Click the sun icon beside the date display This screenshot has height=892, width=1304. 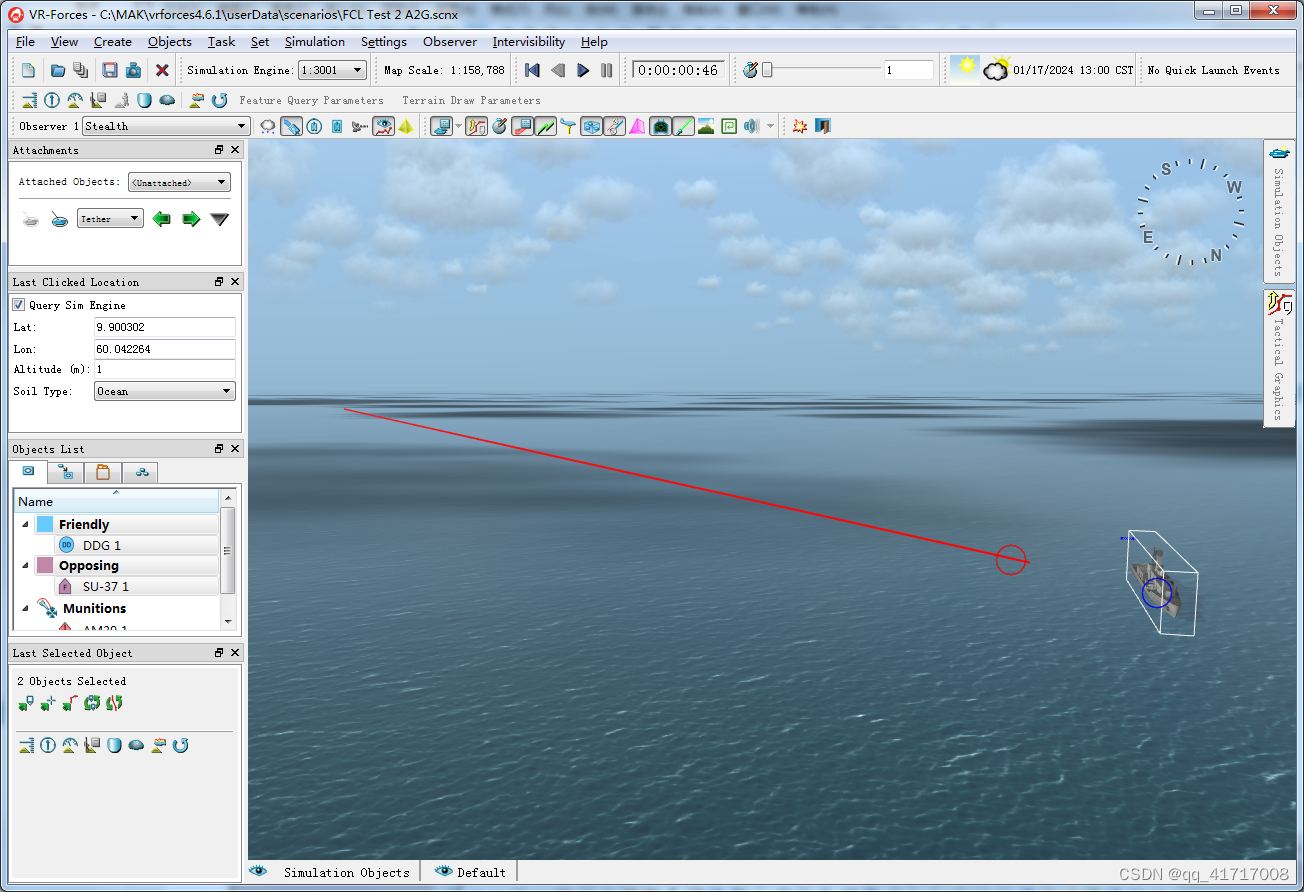click(964, 68)
